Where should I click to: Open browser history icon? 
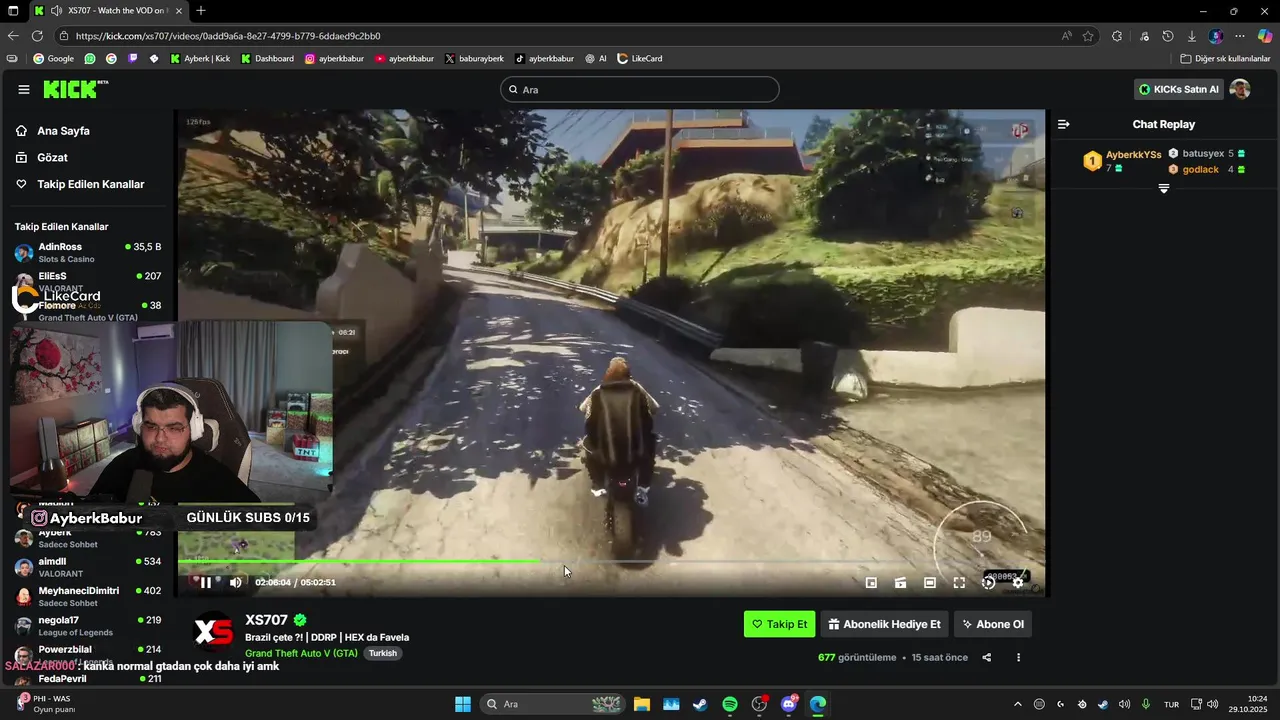point(1168,36)
